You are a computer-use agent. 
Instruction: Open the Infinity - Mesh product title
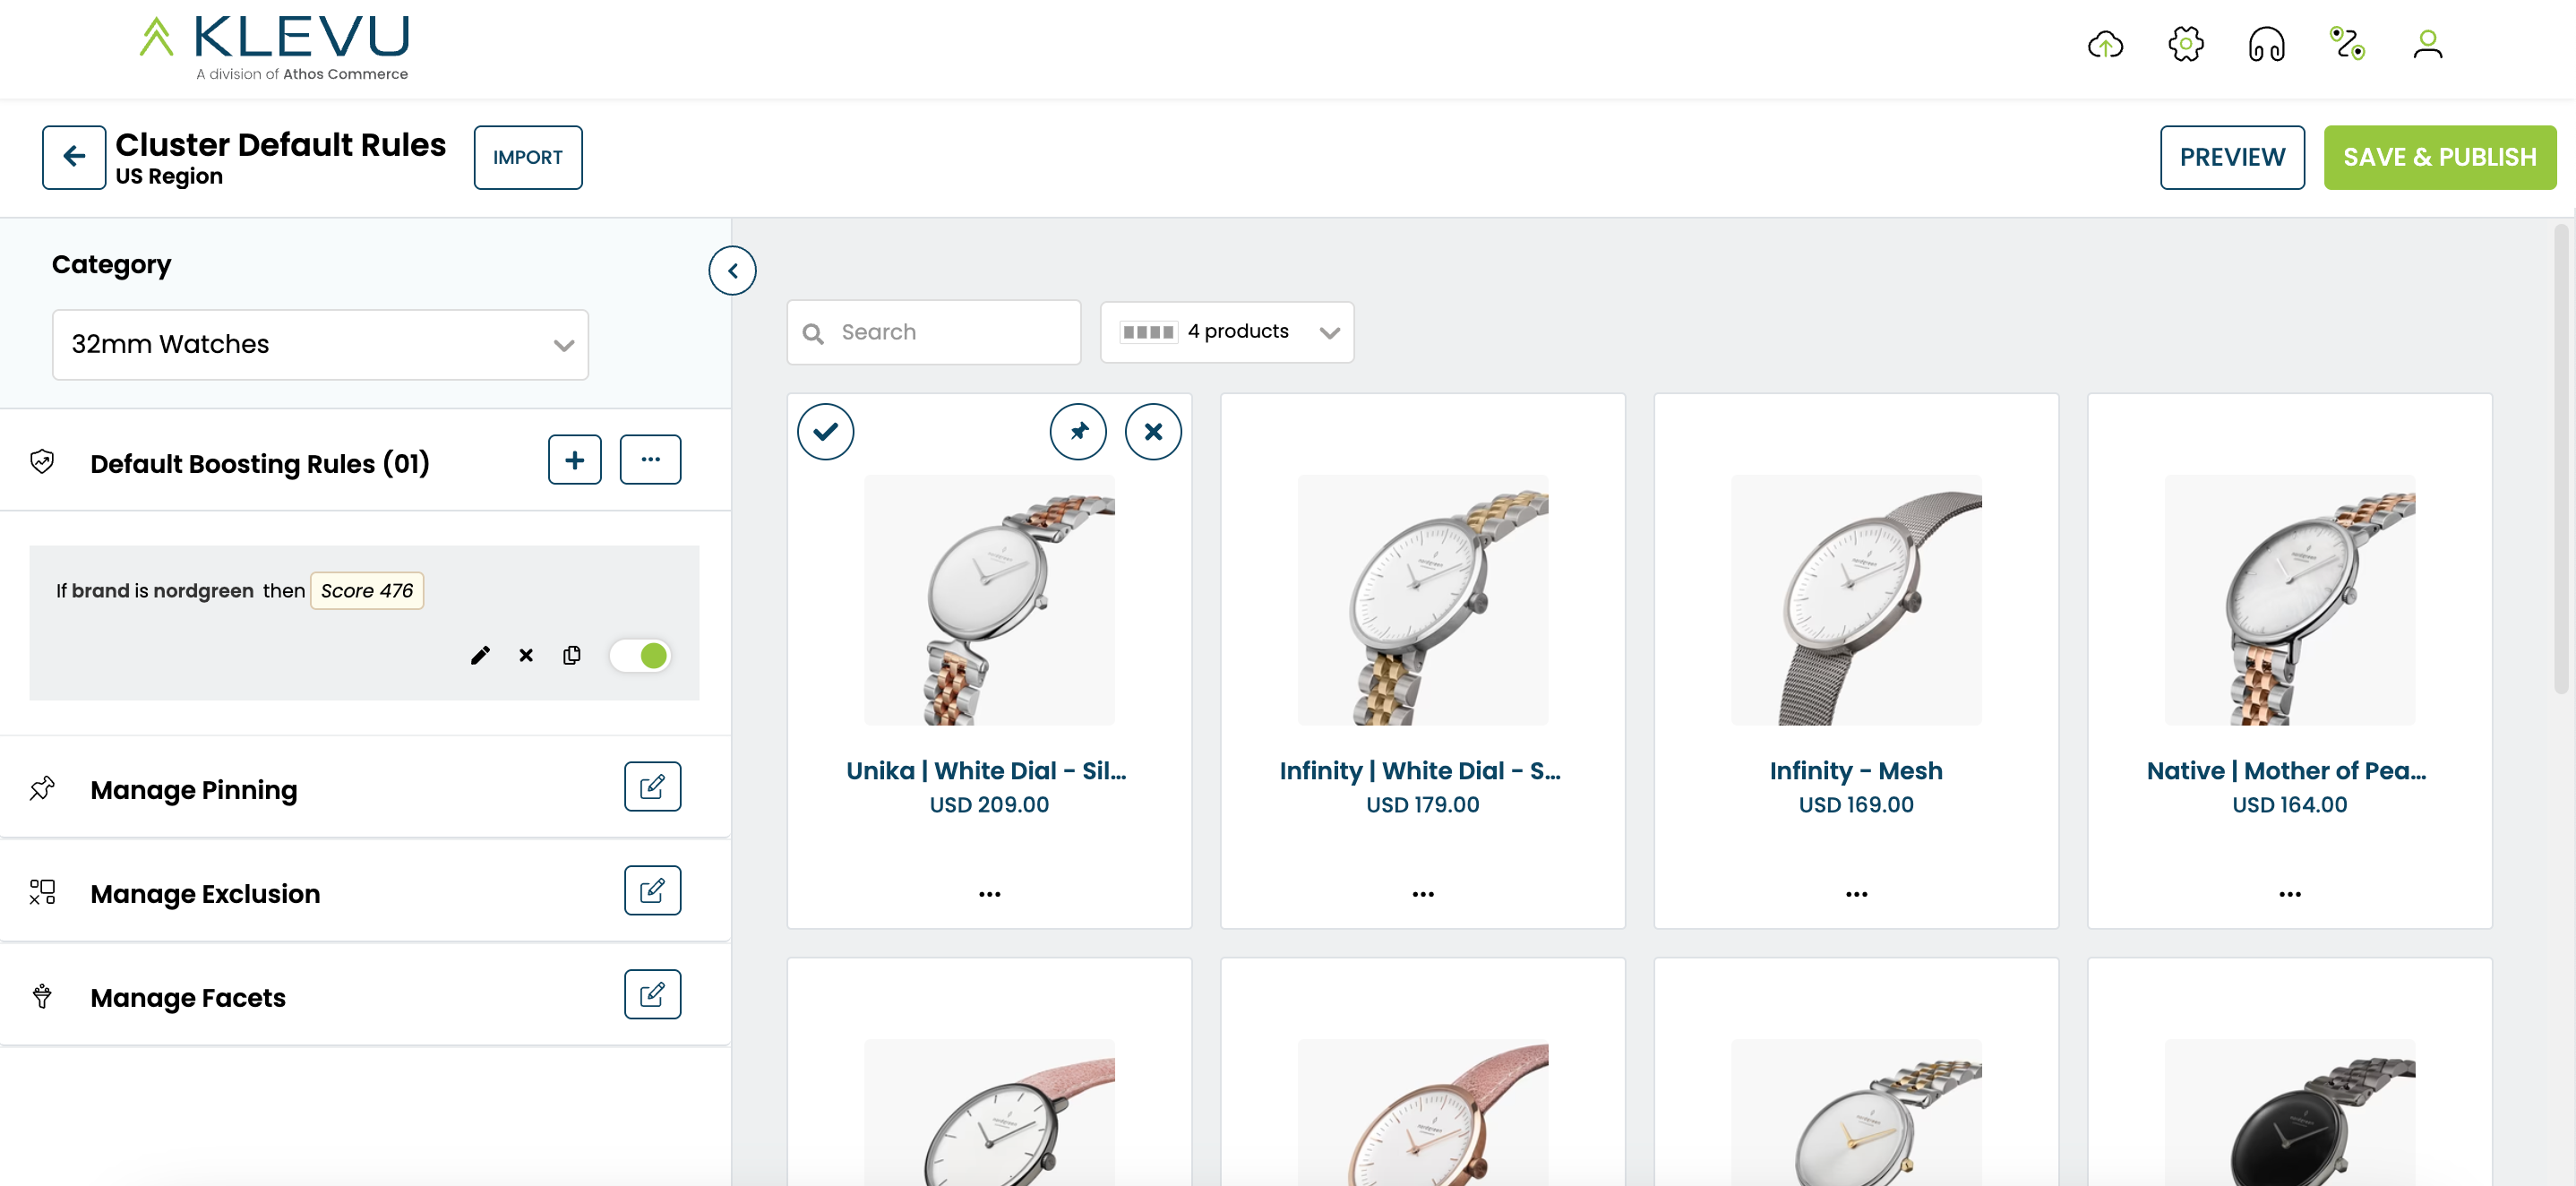point(1856,771)
